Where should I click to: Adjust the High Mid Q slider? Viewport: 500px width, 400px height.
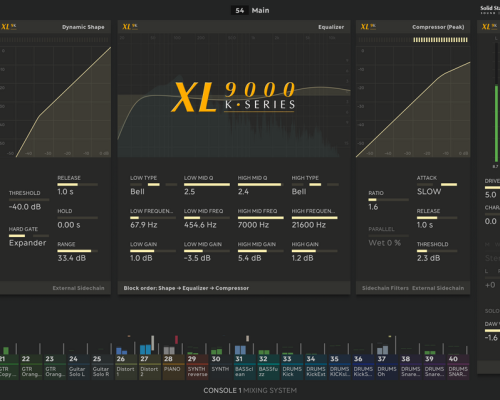(261, 184)
